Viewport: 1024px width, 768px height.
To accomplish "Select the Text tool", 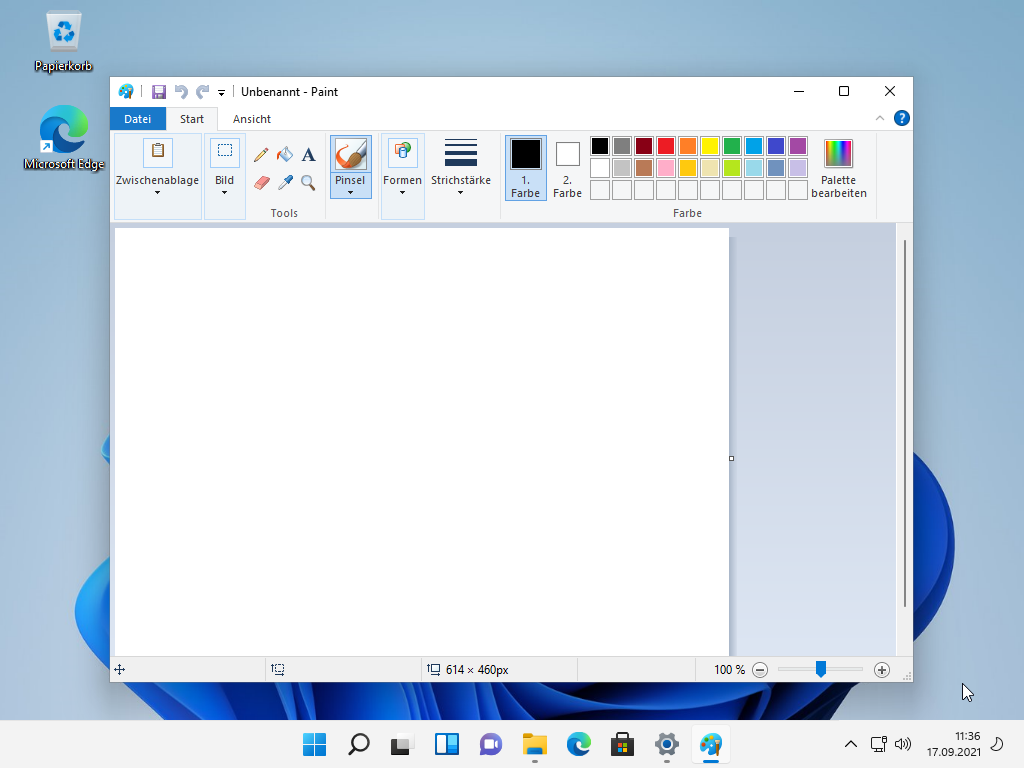I will [x=308, y=155].
